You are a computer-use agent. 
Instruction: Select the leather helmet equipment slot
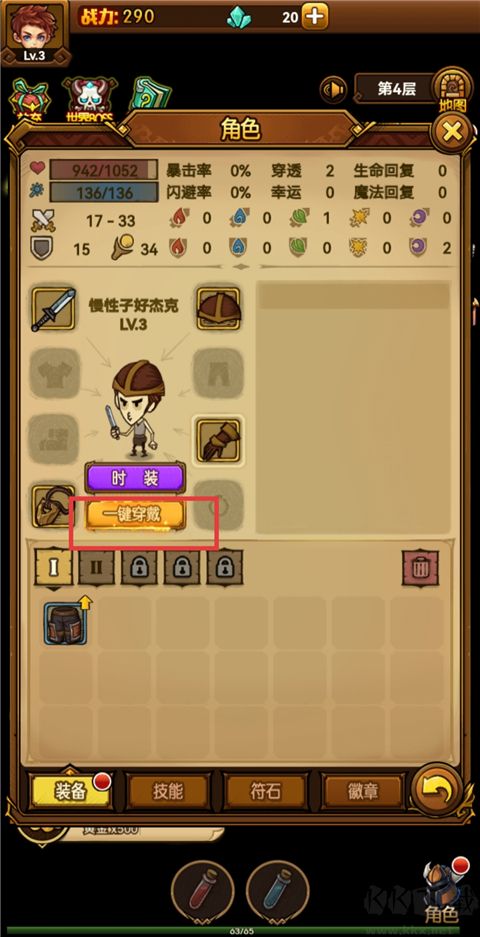(x=218, y=308)
